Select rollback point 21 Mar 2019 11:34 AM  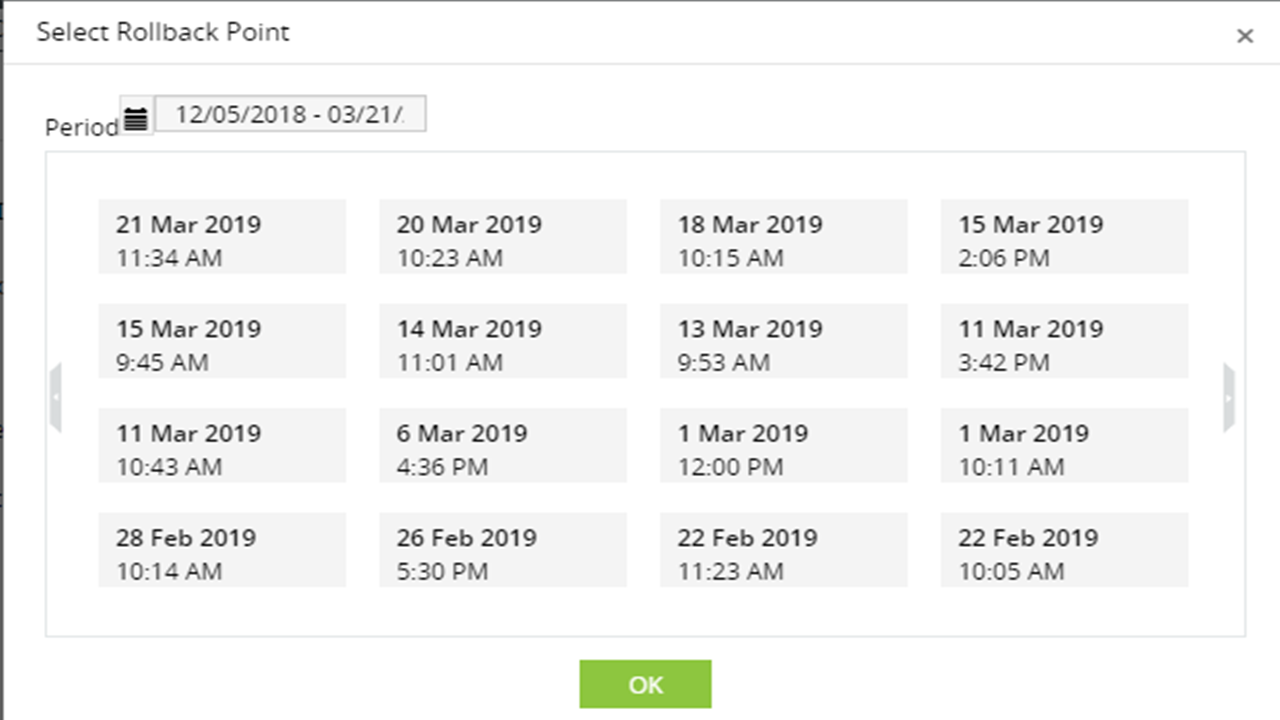(x=222, y=237)
